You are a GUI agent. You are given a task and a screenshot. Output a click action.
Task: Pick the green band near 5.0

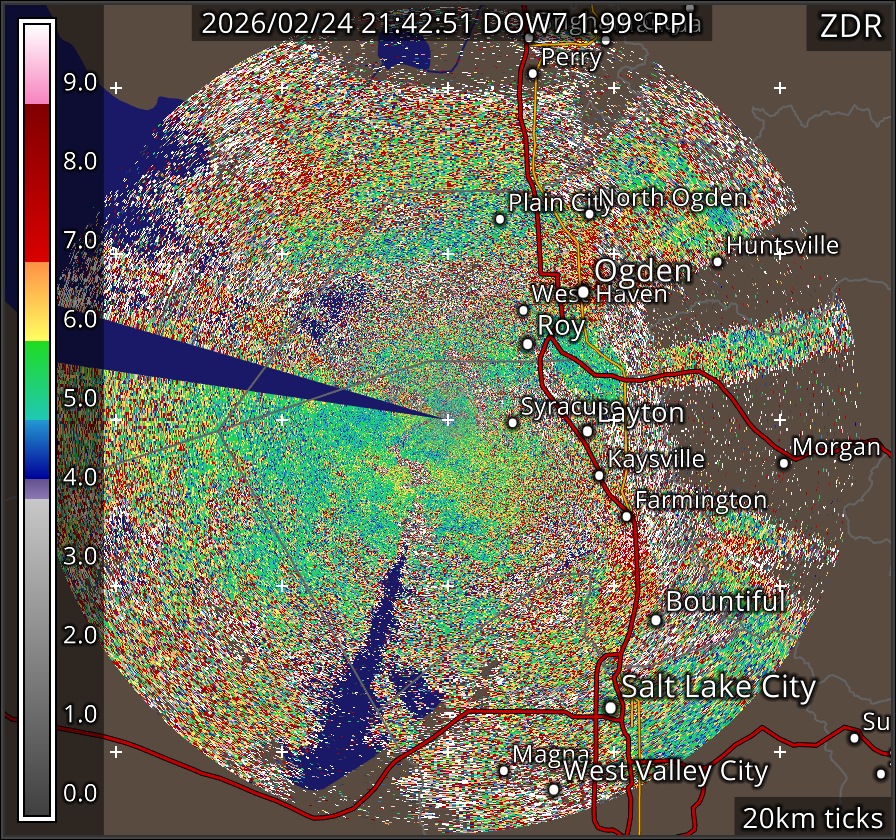[x=37, y=380]
